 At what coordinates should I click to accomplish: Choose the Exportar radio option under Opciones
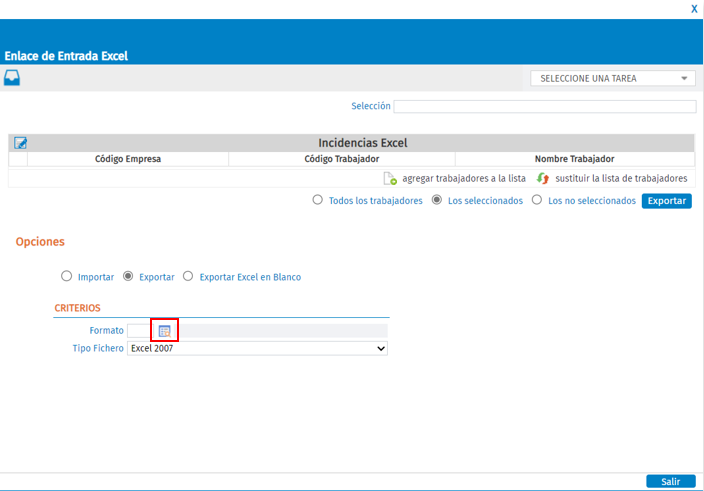pos(128,276)
